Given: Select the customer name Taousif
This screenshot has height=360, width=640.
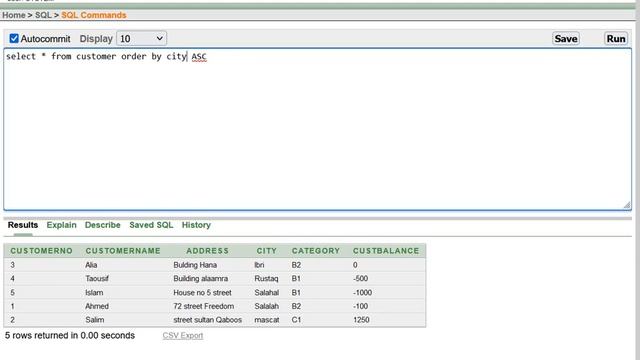Looking at the screenshot, I should click(x=97, y=278).
